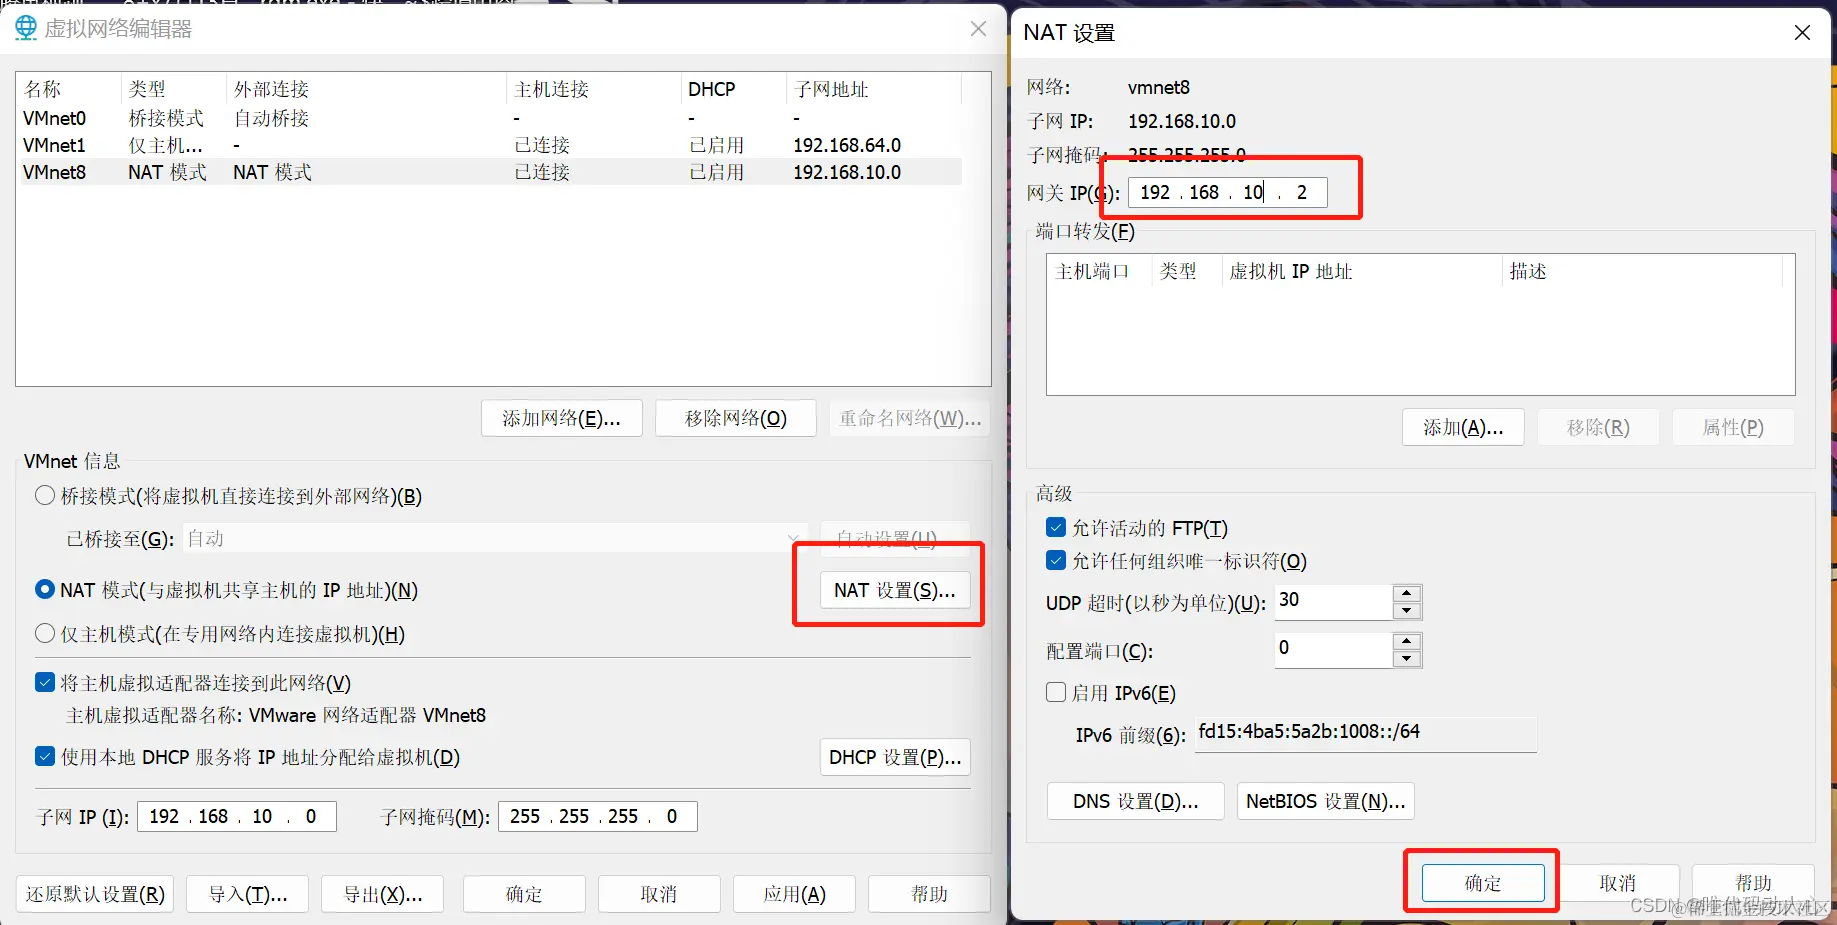Open the NAT 设置(S)... button
The width and height of the screenshot is (1837, 925).
(895, 590)
